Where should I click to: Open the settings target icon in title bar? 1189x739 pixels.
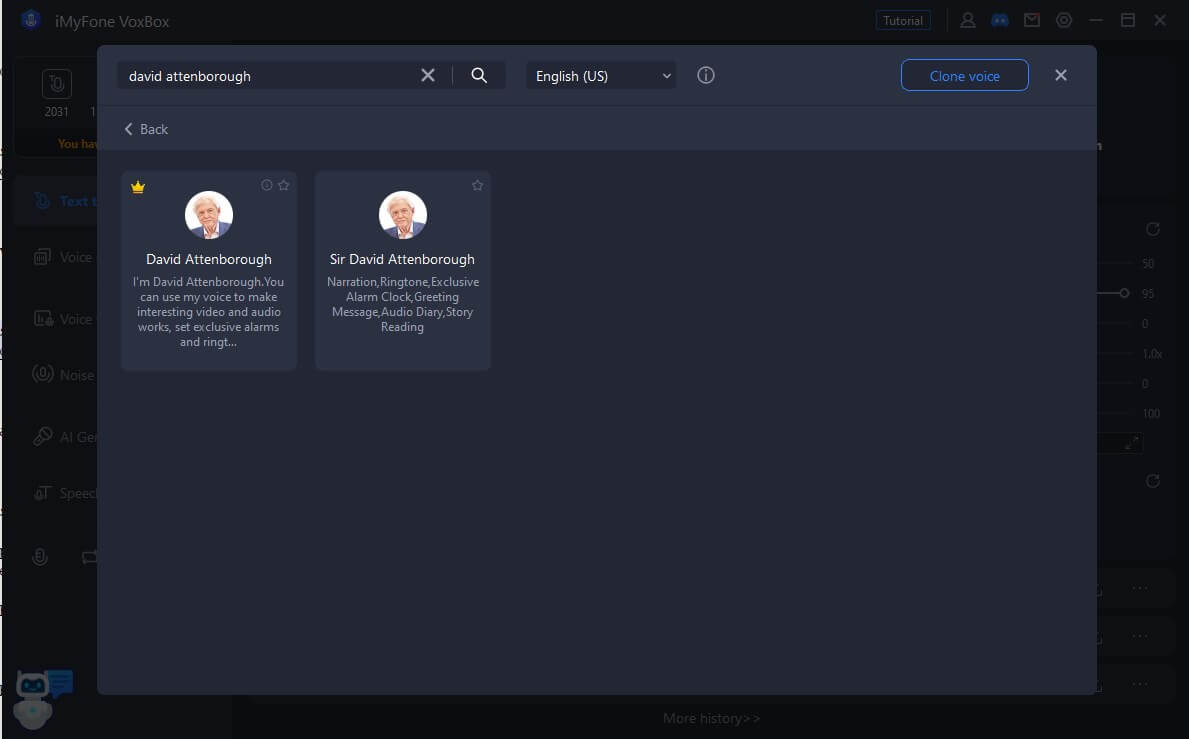(x=1064, y=20)
